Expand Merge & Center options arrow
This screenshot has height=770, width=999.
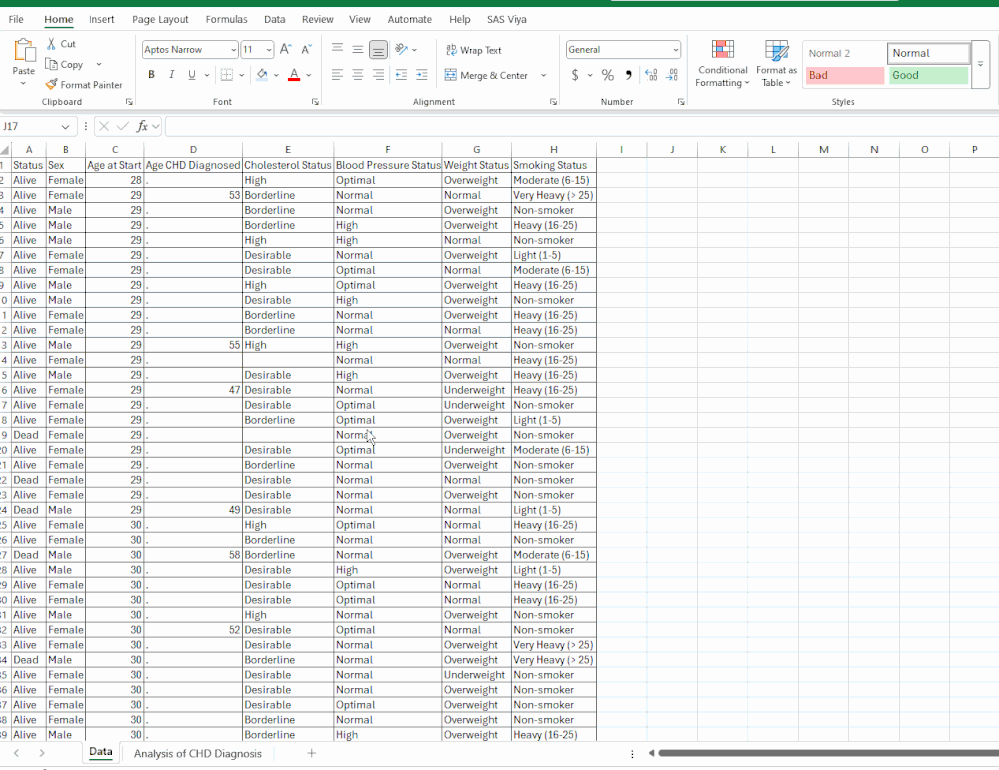pyautogui.click(x=543, y=75)
